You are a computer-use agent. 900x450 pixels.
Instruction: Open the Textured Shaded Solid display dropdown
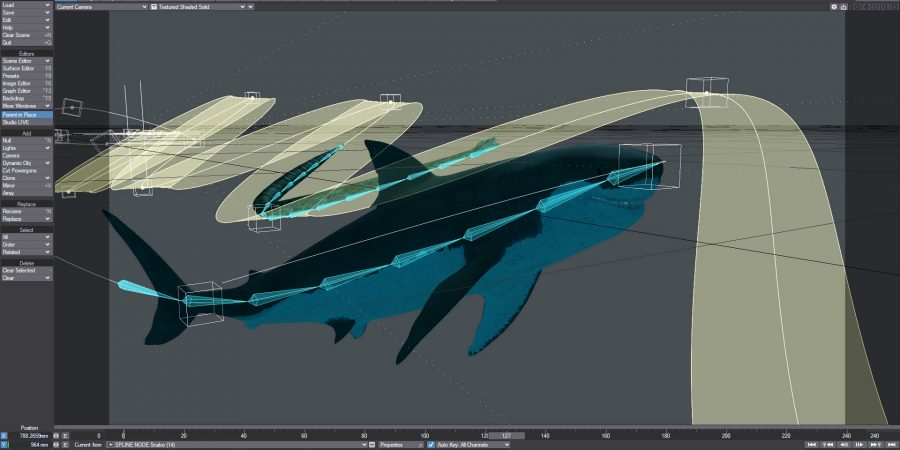pyautogui.click(x=200, y=6)
